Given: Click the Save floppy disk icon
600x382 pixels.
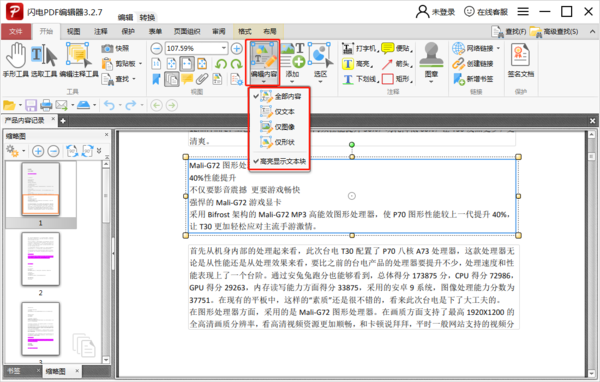Looking at the screenshot, I should [31, 105].
